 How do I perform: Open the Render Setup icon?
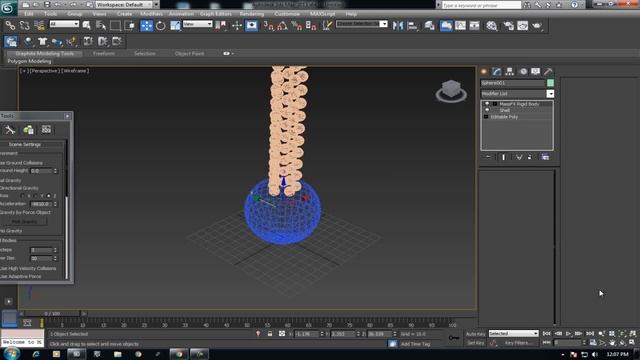[x=508, y=26]
